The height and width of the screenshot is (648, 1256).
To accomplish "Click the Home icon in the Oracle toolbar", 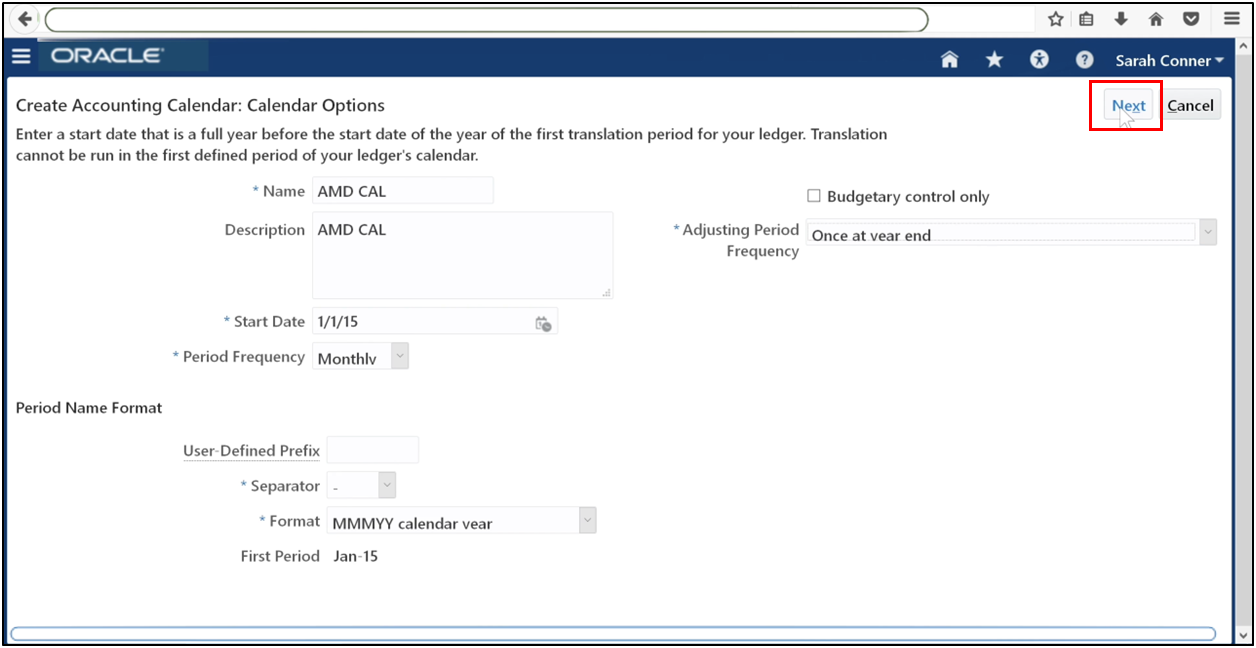I will point(948,60).
